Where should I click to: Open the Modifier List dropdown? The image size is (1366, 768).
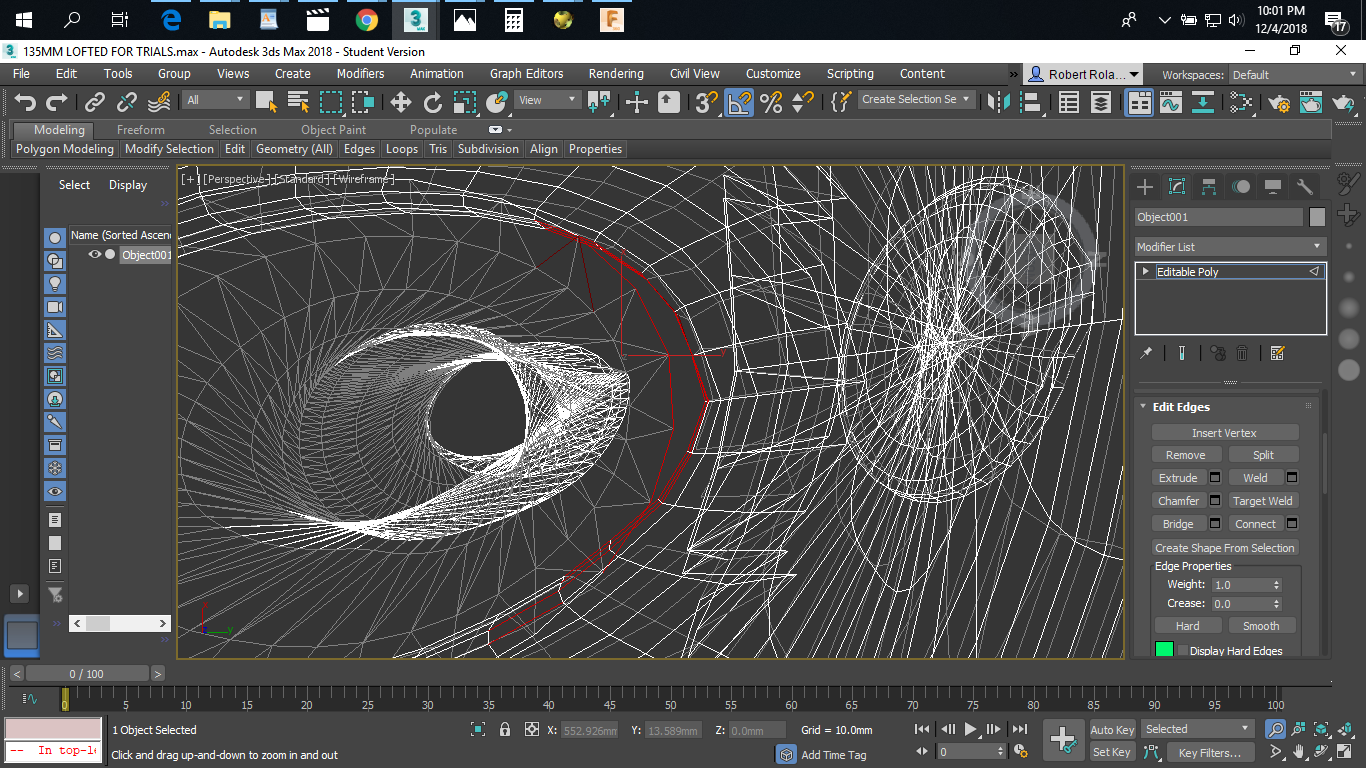1230,247
